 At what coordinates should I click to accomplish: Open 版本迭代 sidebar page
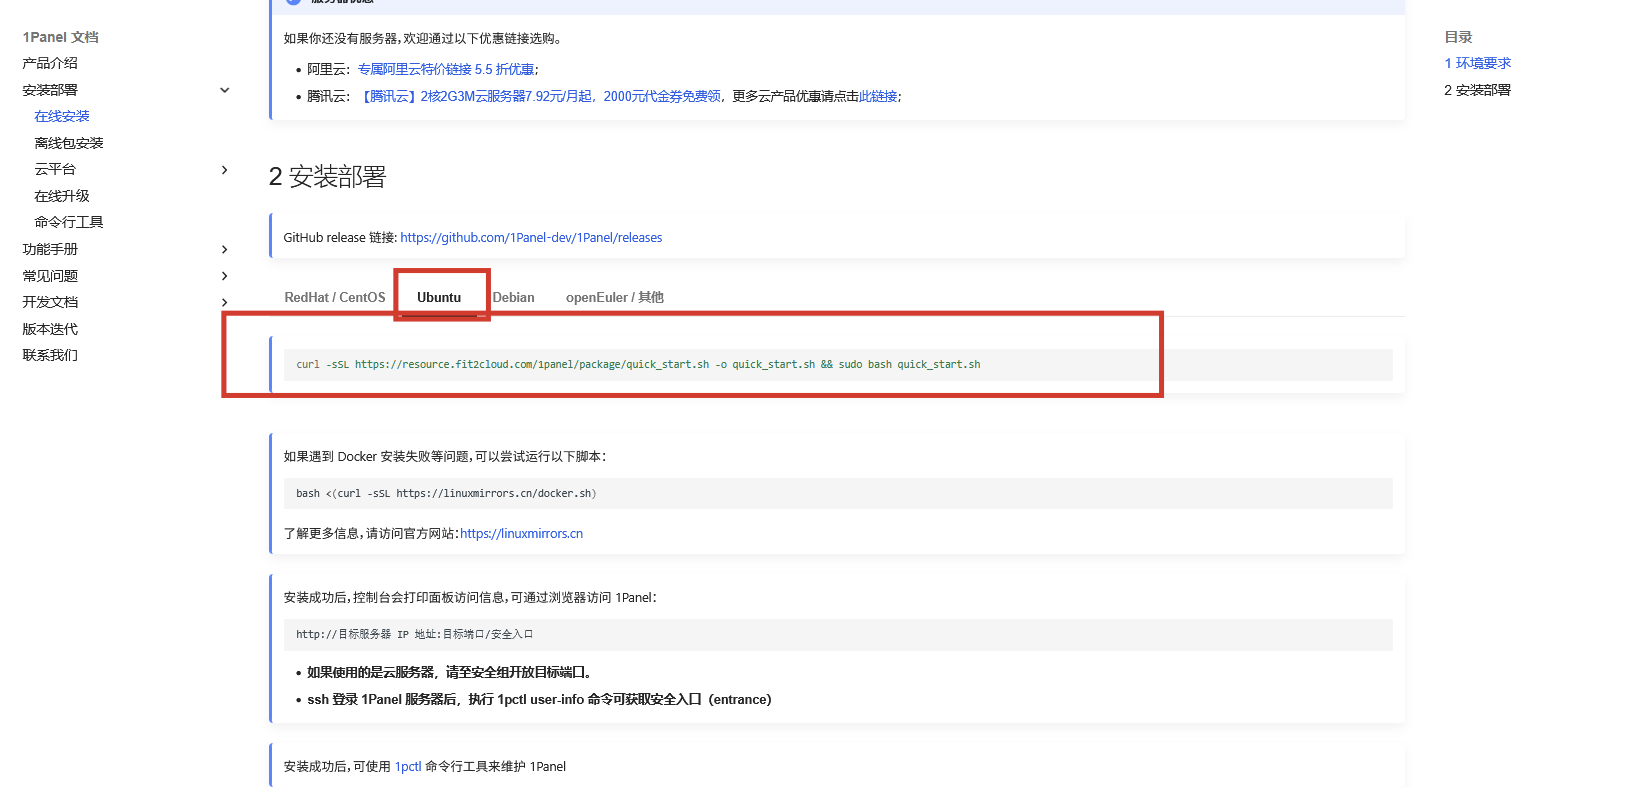tap(50, 329)
